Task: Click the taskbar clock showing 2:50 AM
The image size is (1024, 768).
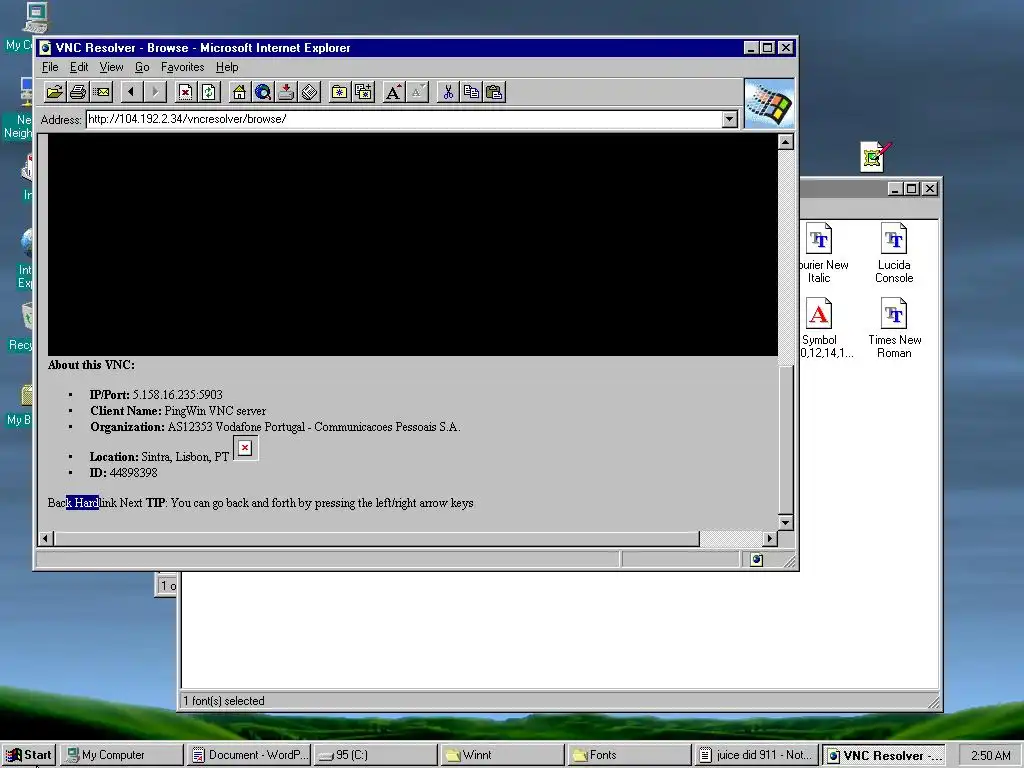Action: tap(990, 756)
